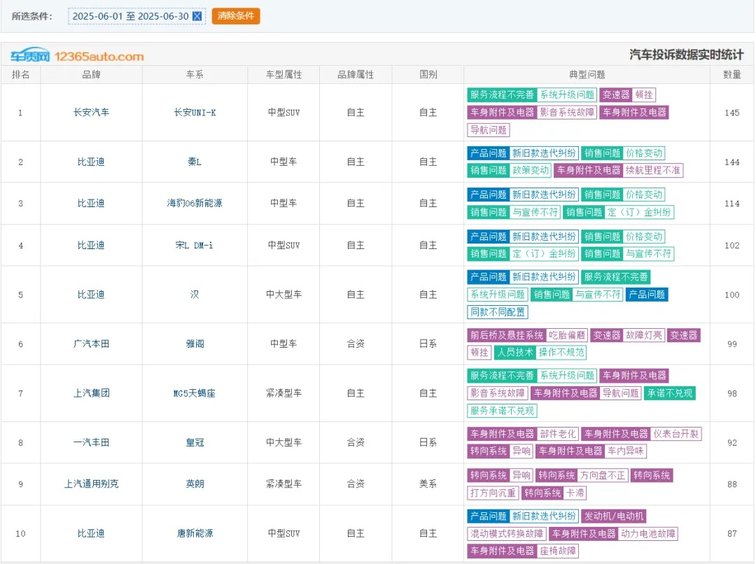Open the 雅阁 series link

tap(195, 344)
